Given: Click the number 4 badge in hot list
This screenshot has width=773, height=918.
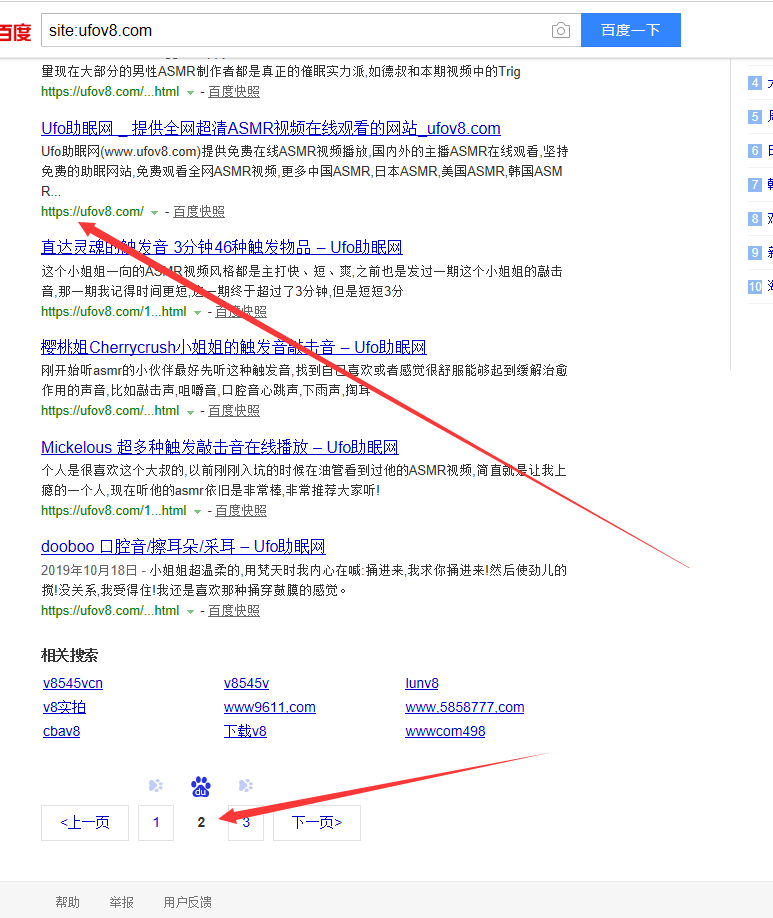Looking at the screenshot, I should pos(755,83).
